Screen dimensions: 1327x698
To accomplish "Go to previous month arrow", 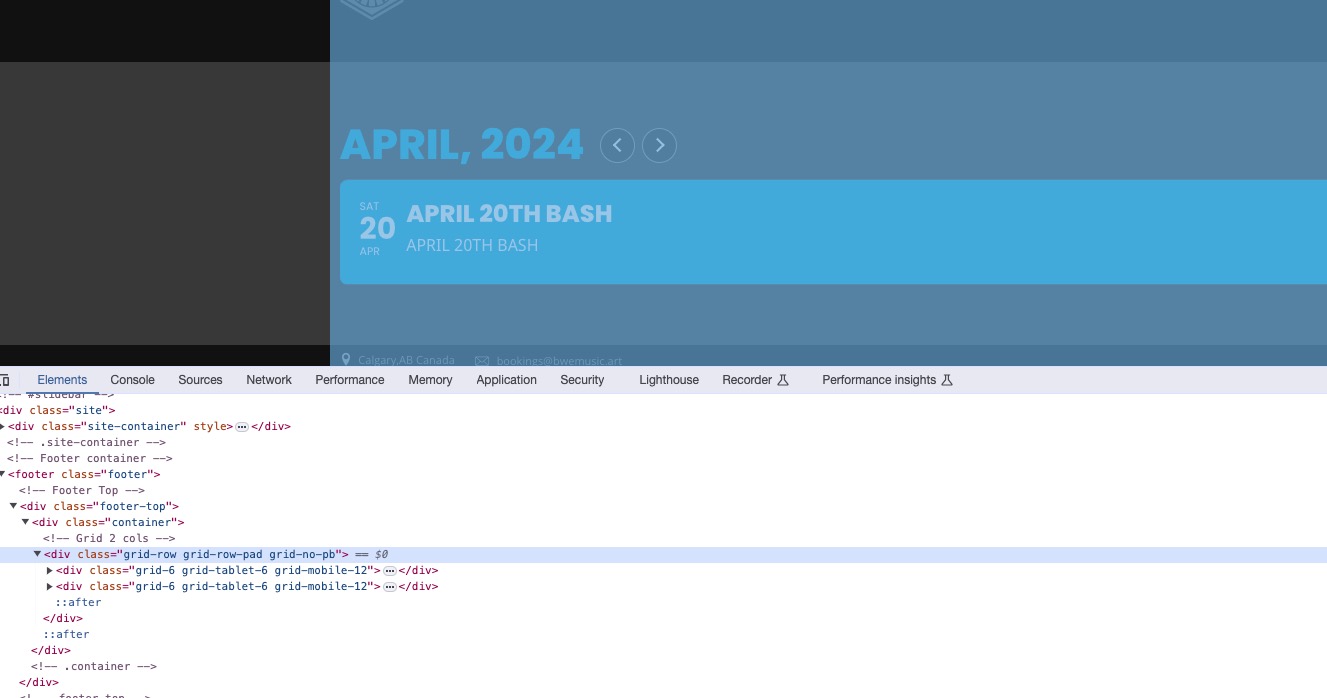I will [x=617, y=146].
